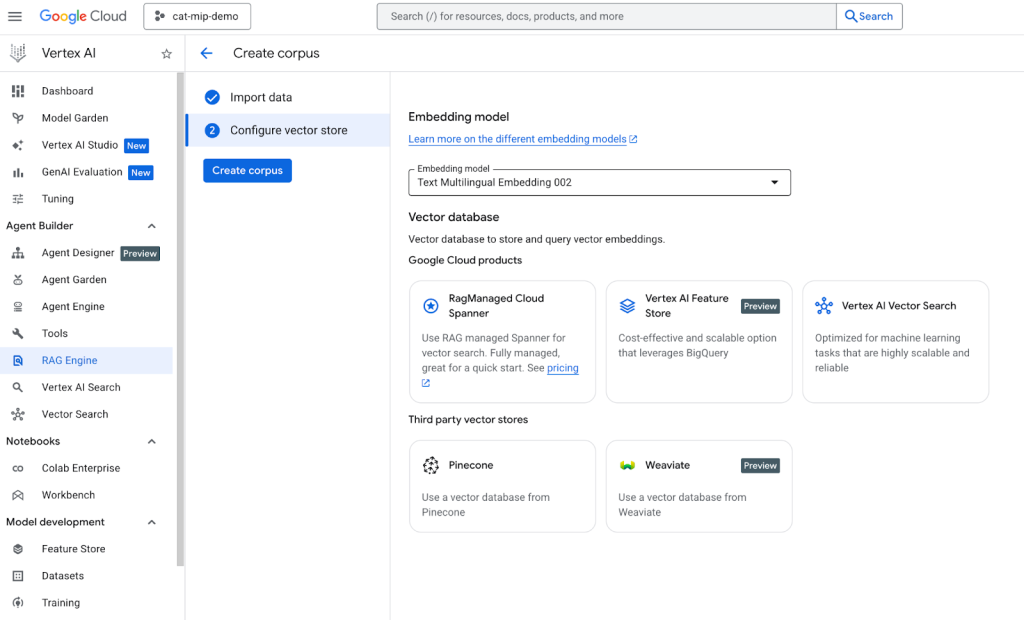Click the Tuning sliders icon in sidebar
Screen dimensions: 1024x620
point(18,199)
